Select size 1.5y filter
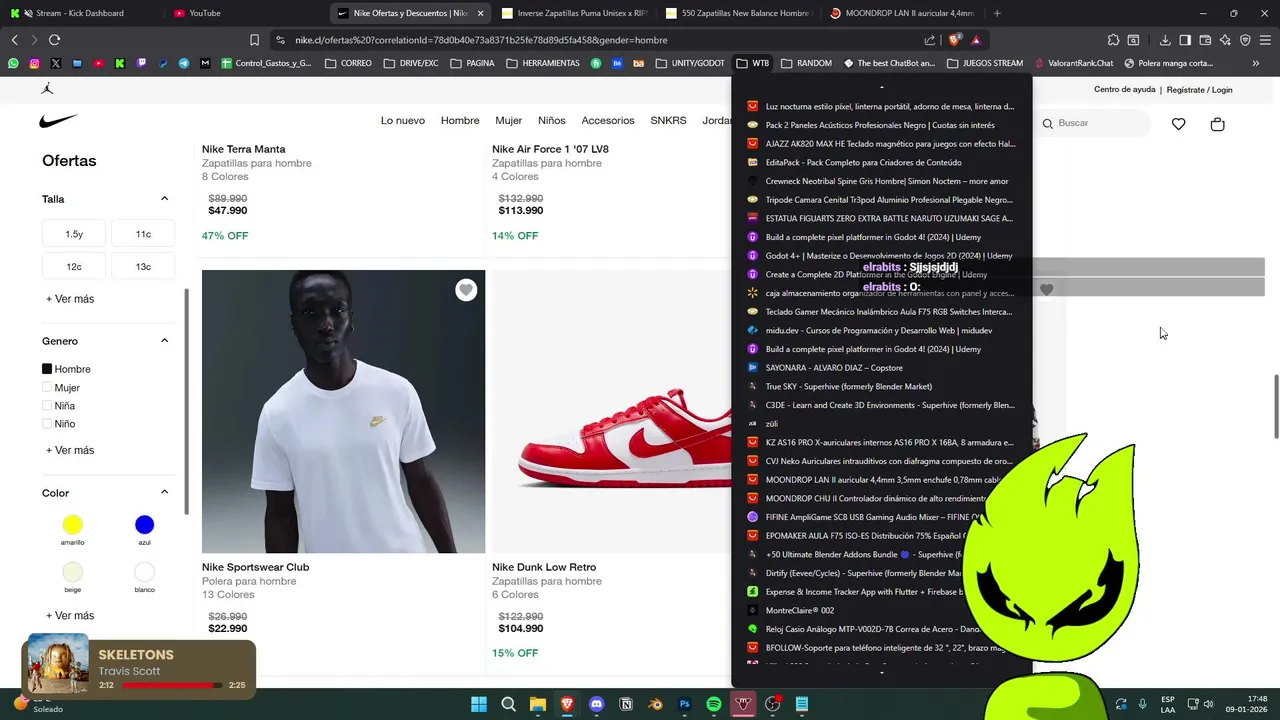 74,234
